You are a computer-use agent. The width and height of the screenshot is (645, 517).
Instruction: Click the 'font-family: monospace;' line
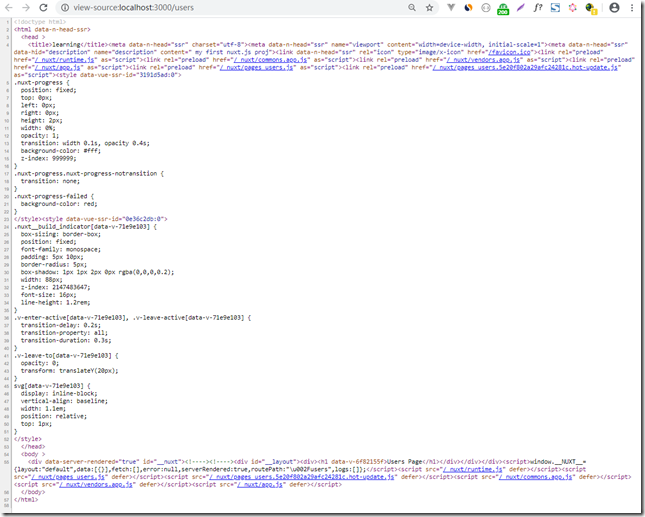pos(60,250)
